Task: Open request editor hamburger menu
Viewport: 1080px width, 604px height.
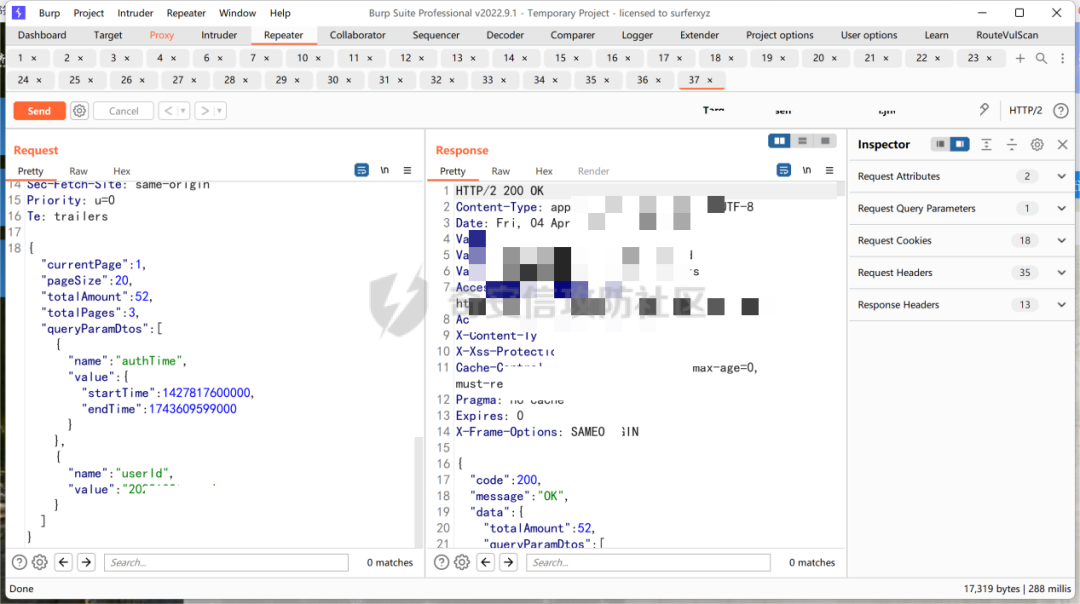Action: (x=408, y=170)
